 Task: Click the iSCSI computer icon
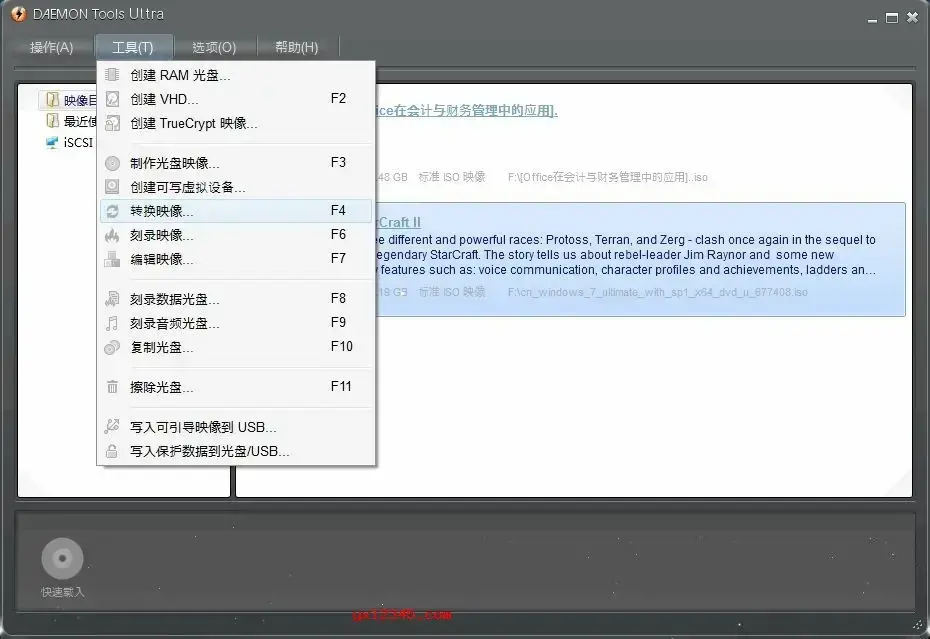52,142
